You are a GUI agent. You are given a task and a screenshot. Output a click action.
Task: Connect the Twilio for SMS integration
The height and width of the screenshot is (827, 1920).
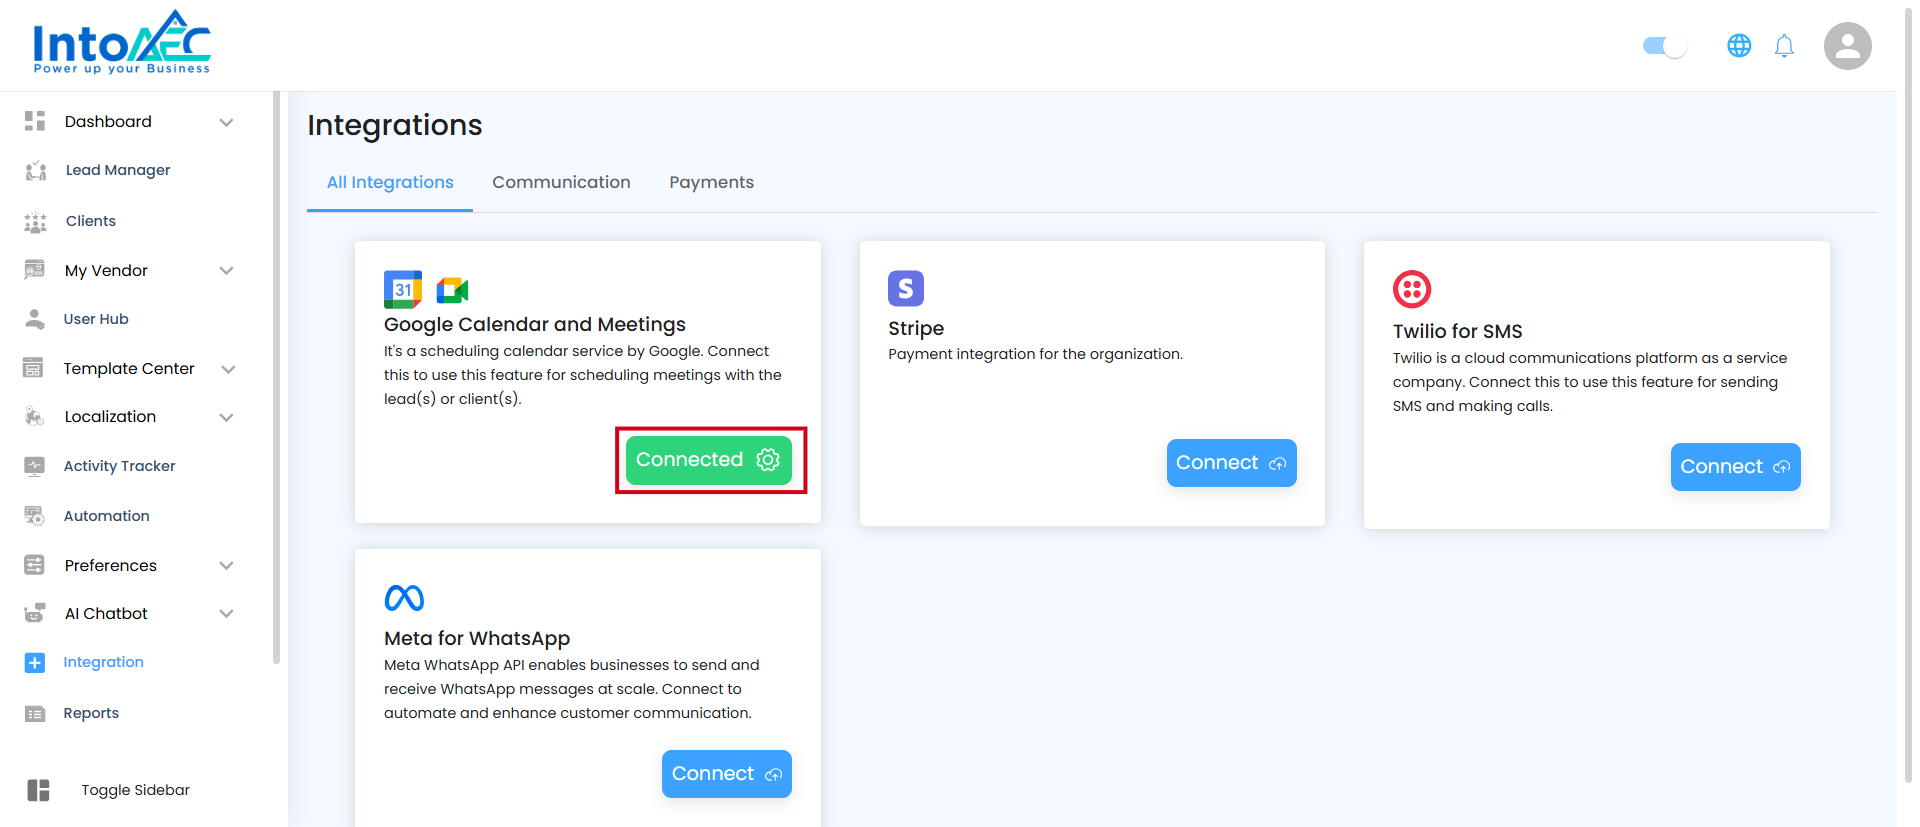1736,467
